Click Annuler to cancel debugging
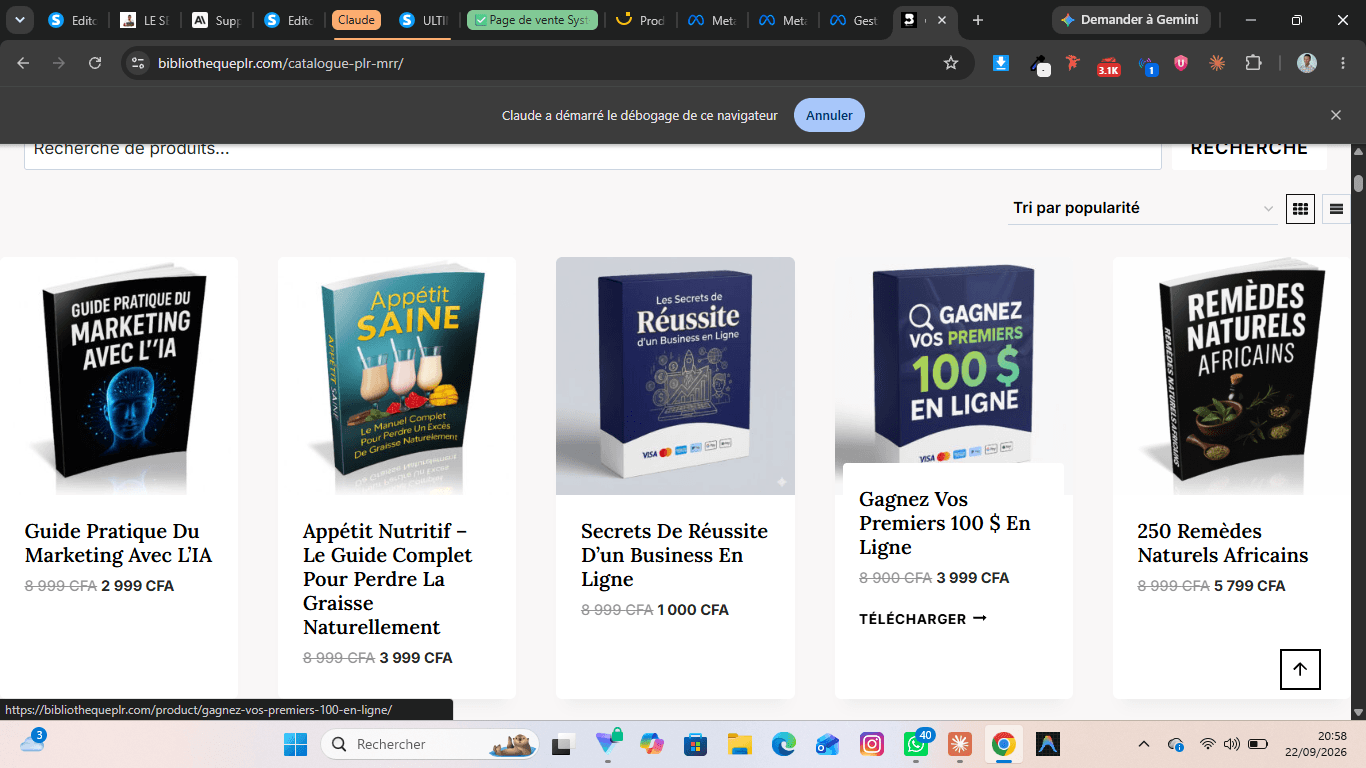 829,115
